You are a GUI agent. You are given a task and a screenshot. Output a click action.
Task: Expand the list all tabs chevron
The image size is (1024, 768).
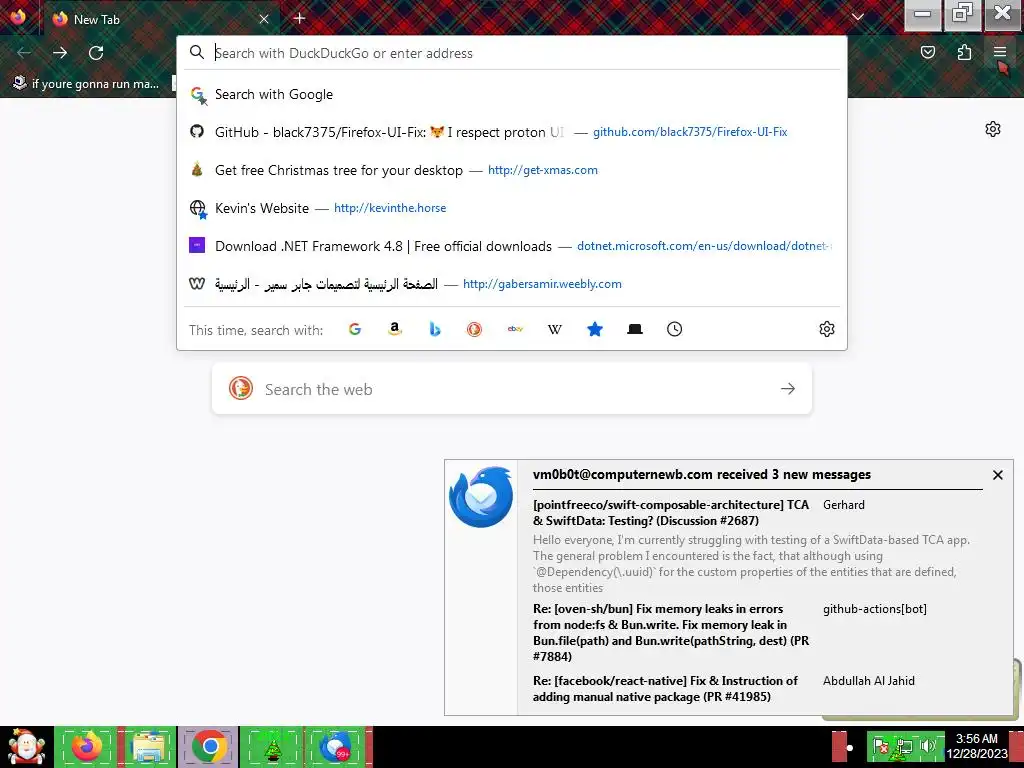tap(858, 17)
